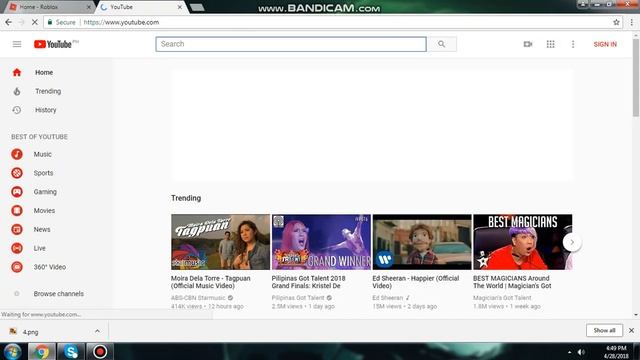Screen dimensions: 640x360
Task: Visit Pilipinas Got Talent channel link
Action: (x=298, y=298)
